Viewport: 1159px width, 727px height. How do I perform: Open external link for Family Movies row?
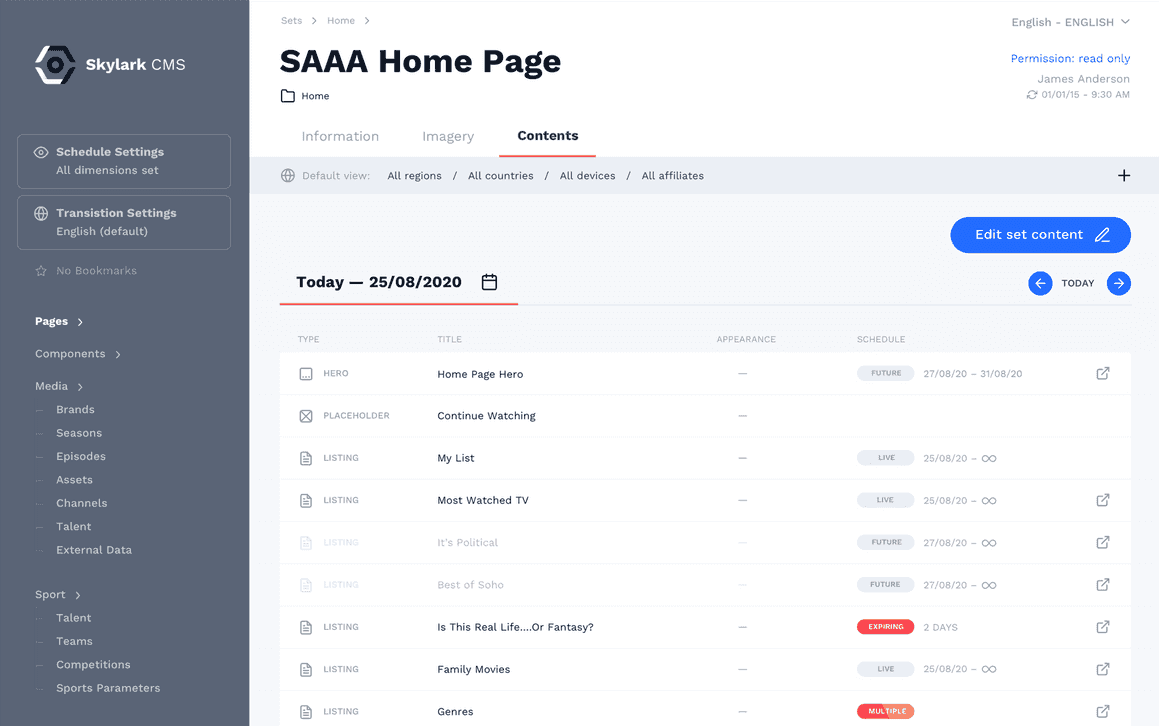pos(1103,669)
